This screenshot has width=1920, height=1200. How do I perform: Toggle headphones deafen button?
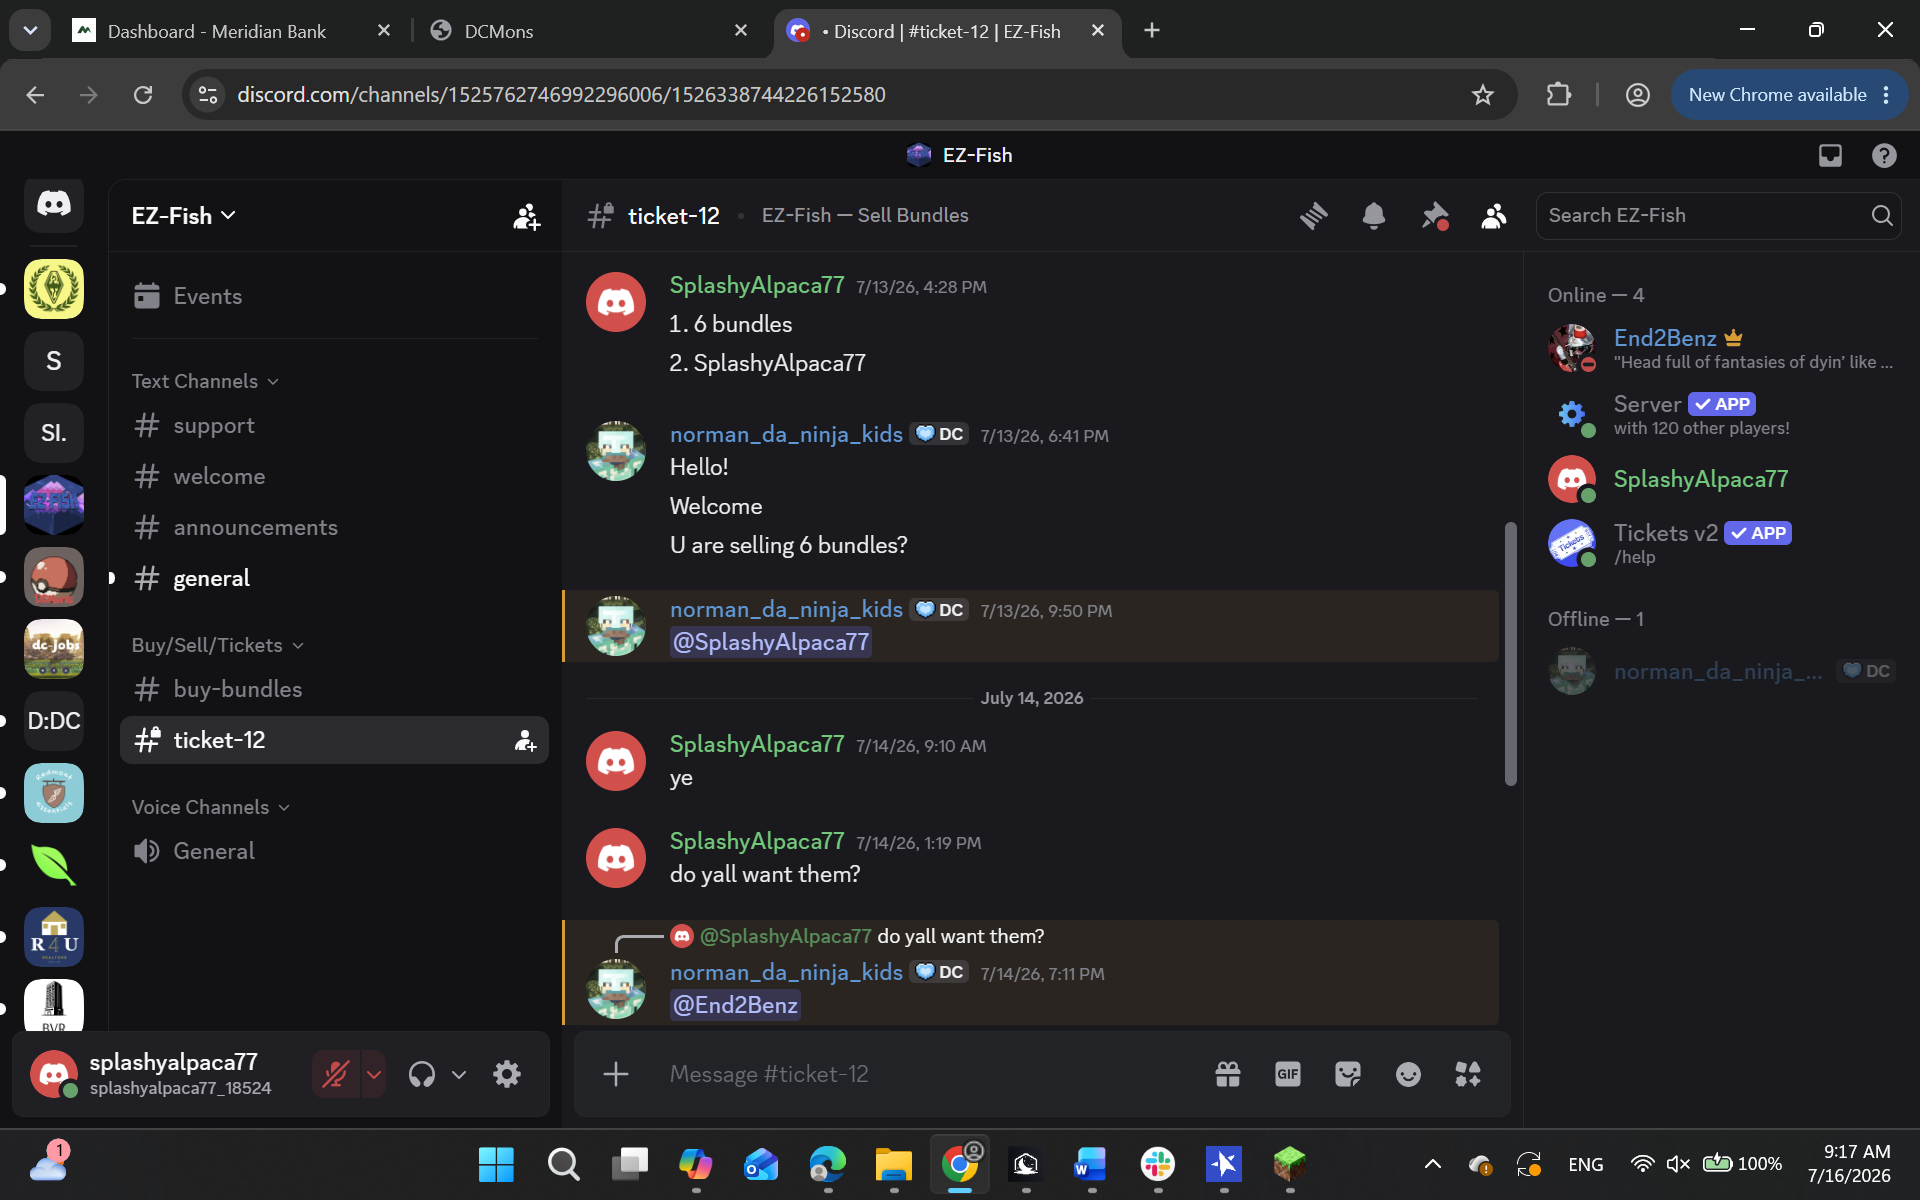pos(422,1074)
